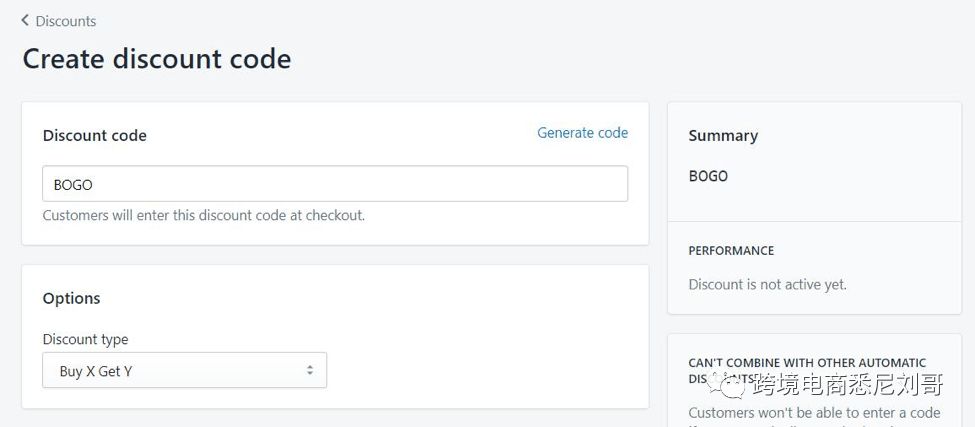Click the Create discount code page title
Screen dimensions: 975x427
[x=157, y=59]
